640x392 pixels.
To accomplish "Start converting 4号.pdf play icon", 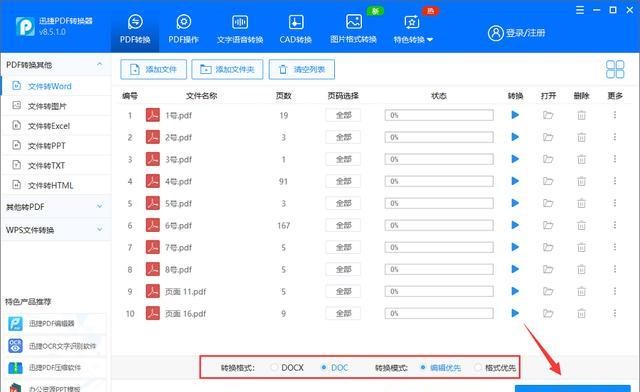I will tap(515, 181).
